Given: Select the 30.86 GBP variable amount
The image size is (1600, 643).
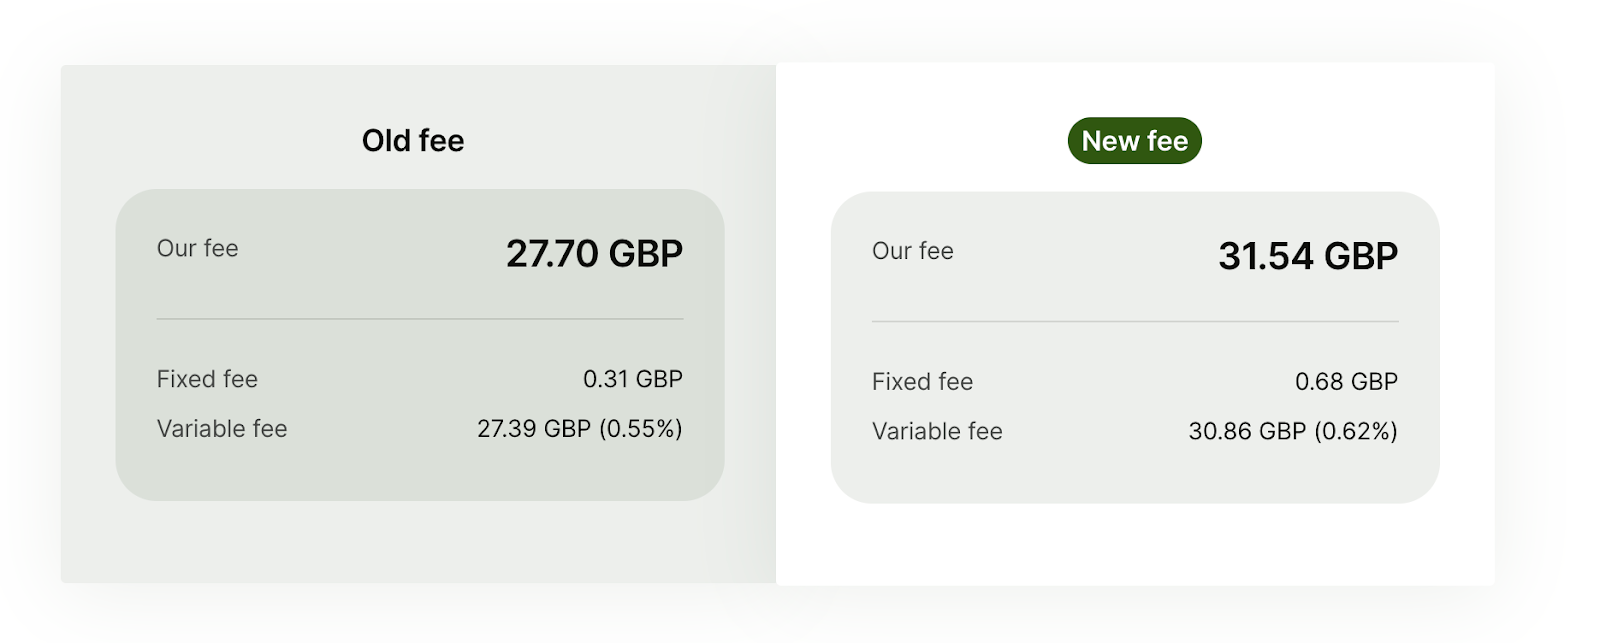Looking at the screenshot, I should pos(1247,431).
